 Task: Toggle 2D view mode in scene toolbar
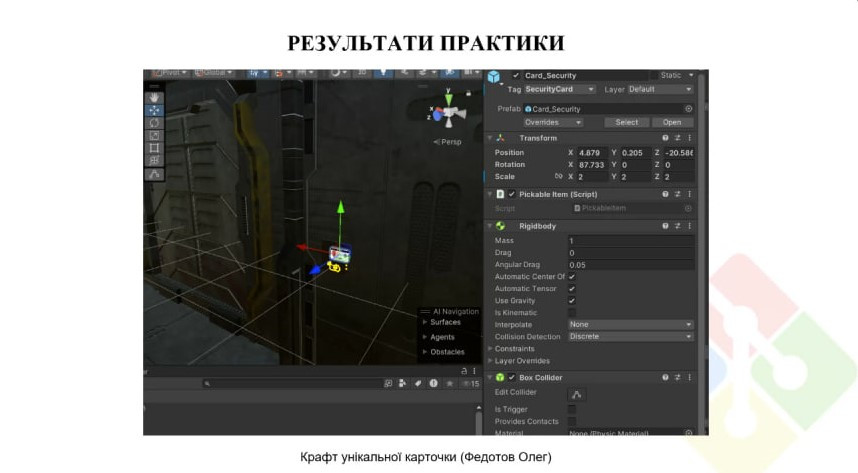362,73
